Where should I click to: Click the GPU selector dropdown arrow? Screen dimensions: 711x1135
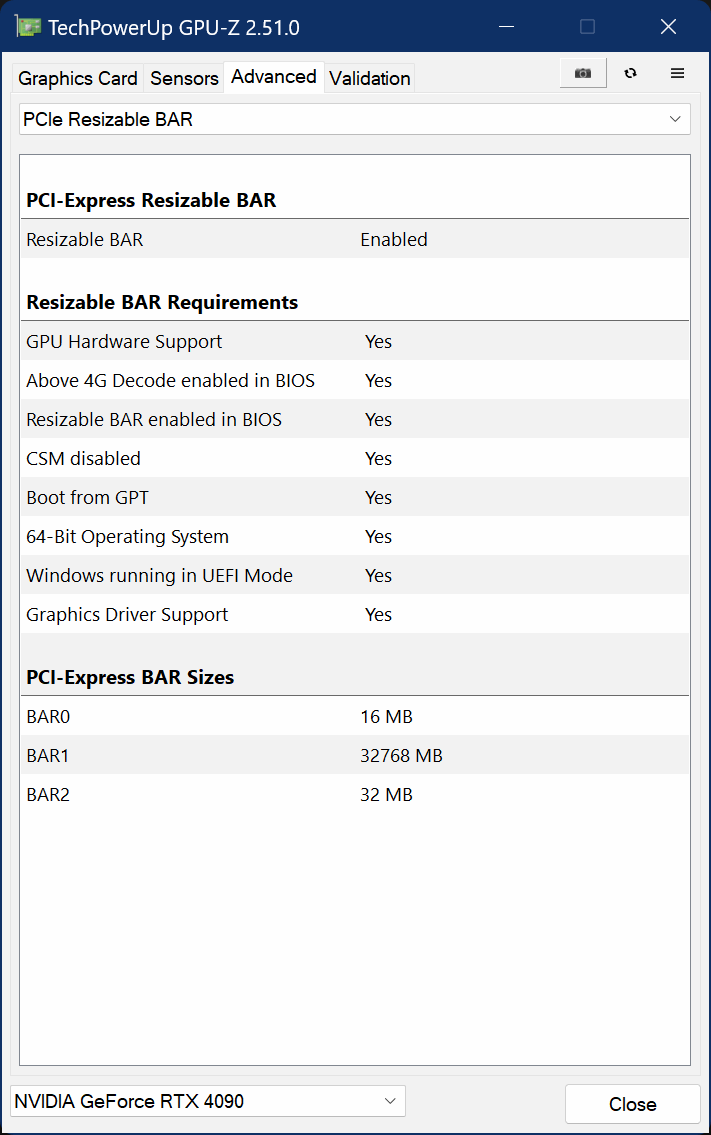(x=390, y=1102)
